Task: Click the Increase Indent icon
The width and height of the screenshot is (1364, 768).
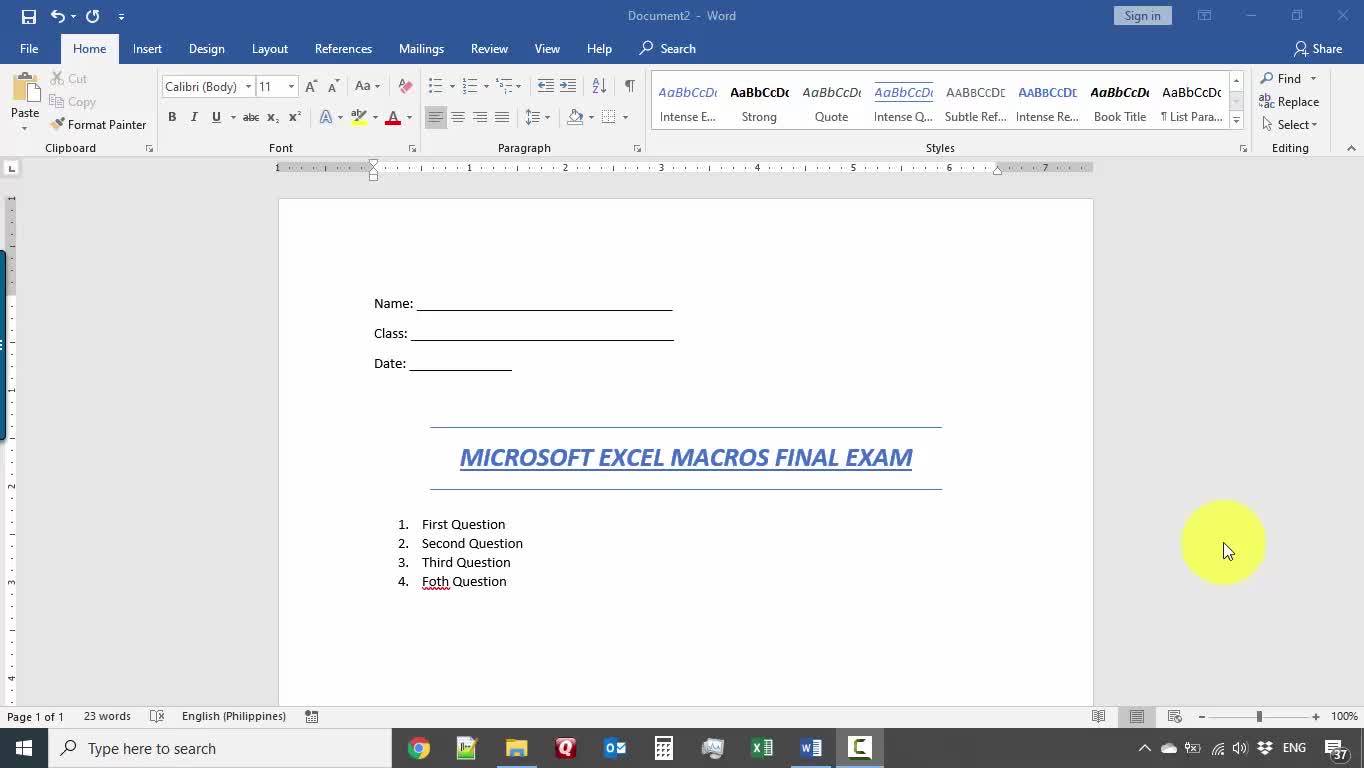Action: 568,87
